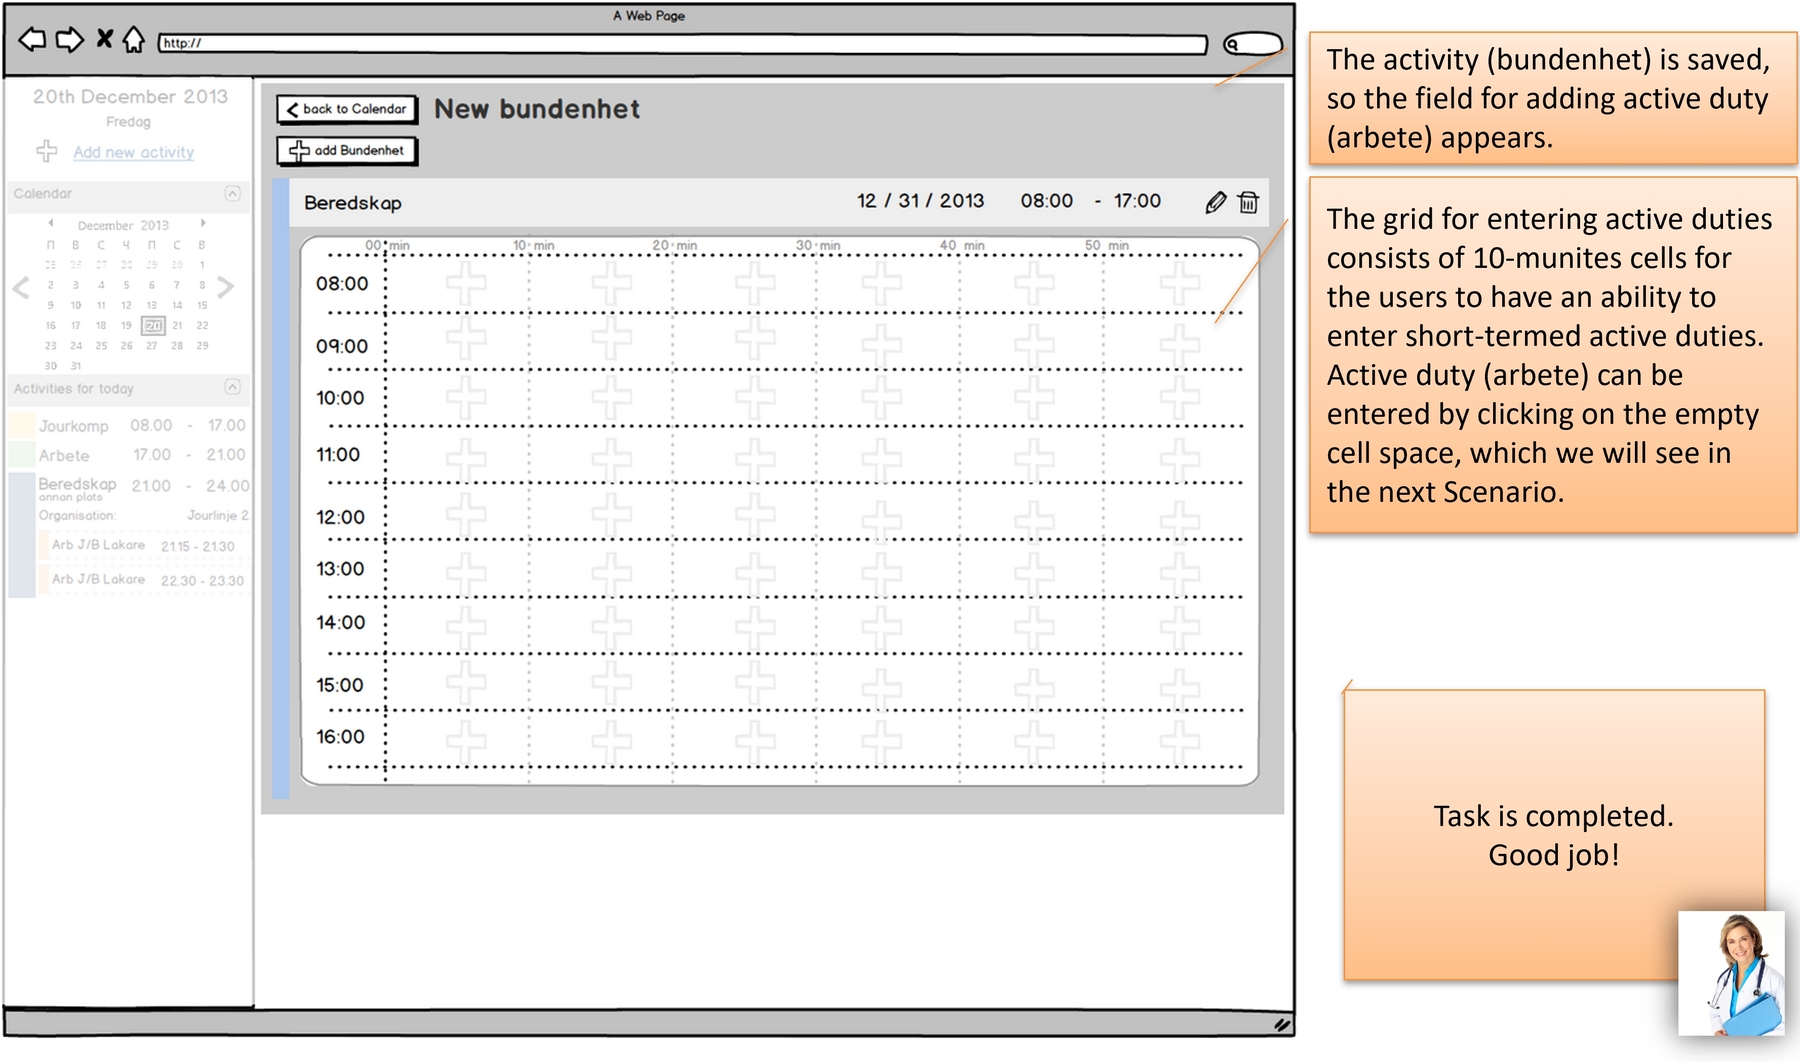The width and height of the screenshot is (1800, 1062).
Task: Click the first plus cell in 08:00 row
Action: (x=466, y=284)
